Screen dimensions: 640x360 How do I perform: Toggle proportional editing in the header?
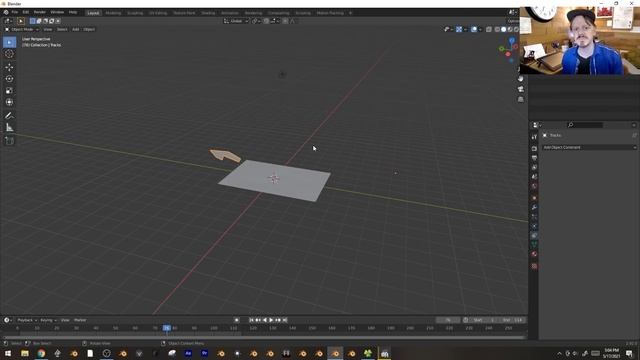pyautogui.click(x=285, y=21)
